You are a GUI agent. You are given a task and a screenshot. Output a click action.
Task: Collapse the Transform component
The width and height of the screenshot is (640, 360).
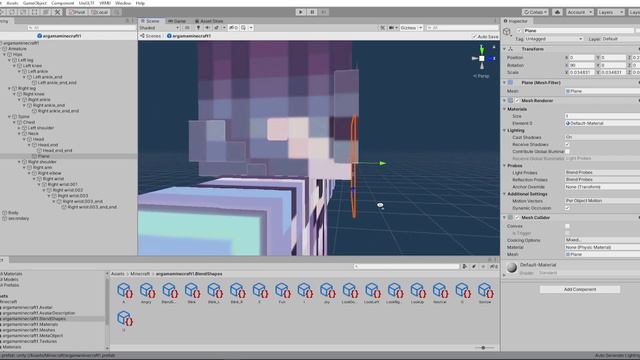504,49
